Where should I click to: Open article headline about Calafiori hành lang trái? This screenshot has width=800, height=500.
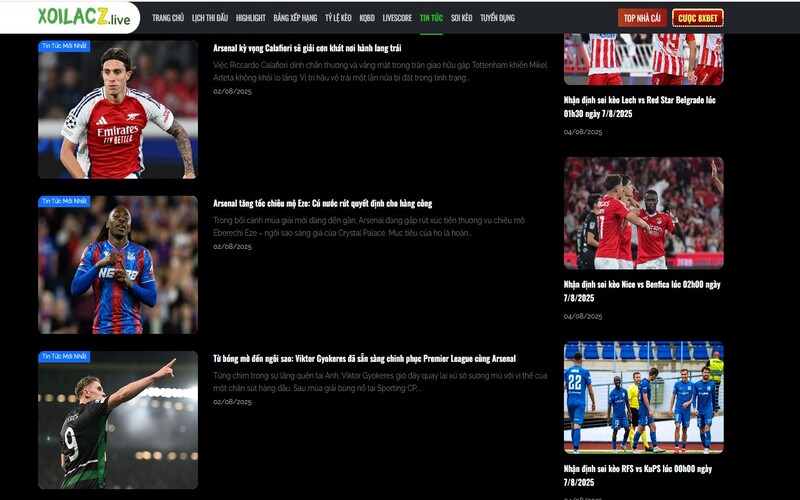tap(307, 48)
